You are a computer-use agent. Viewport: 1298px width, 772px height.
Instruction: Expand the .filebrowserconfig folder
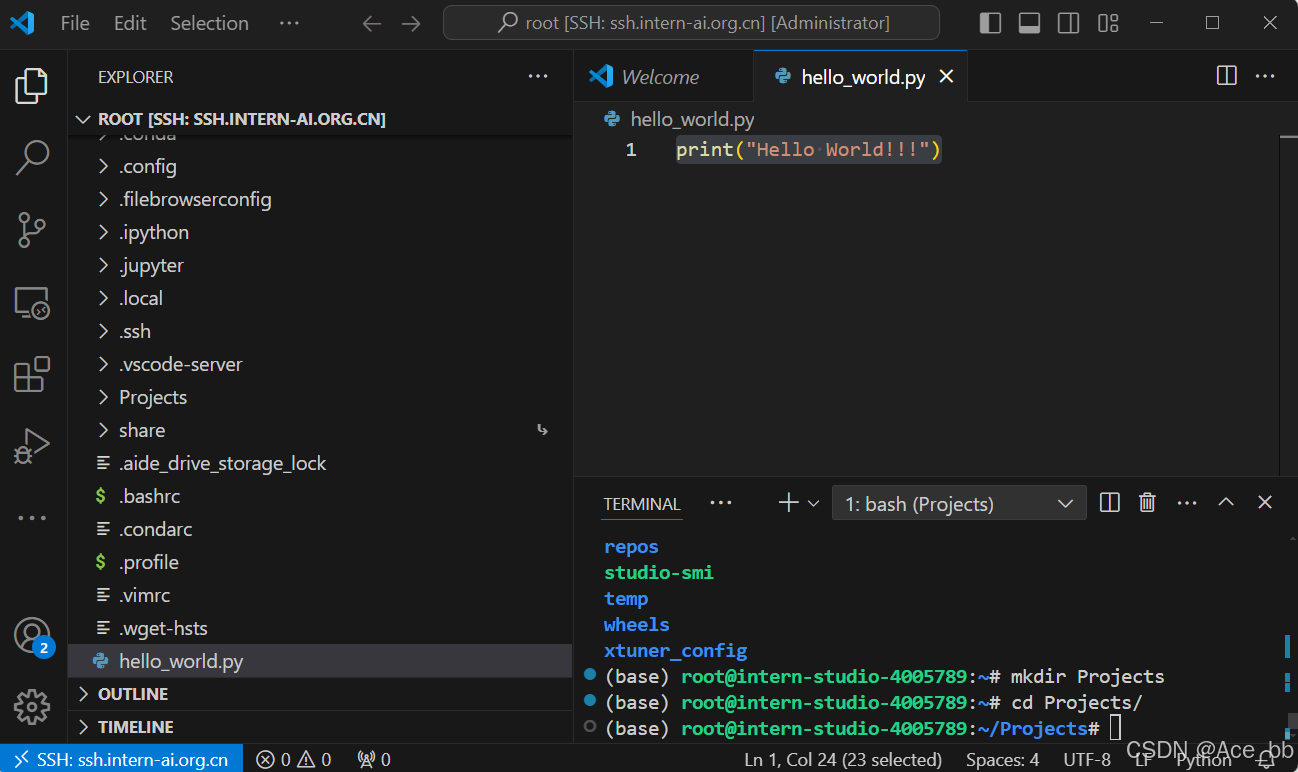coord(320,199)
